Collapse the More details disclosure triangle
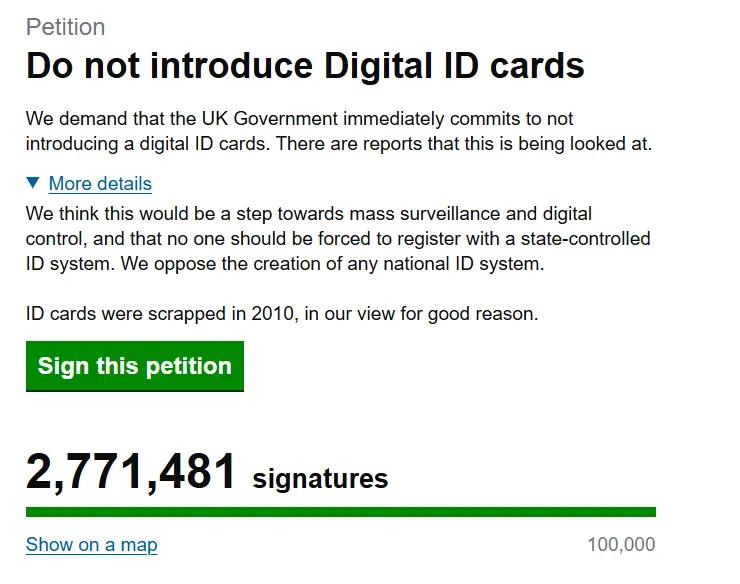The image size is (740, 584). click(x=33, y=183)
